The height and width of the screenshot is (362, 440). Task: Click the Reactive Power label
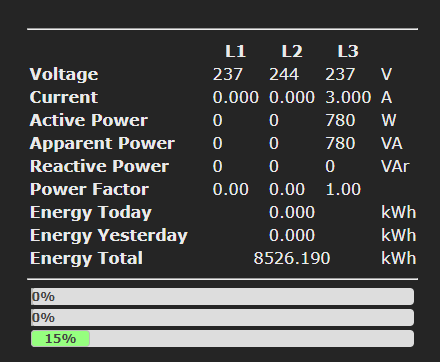click(x=99, y=166)
